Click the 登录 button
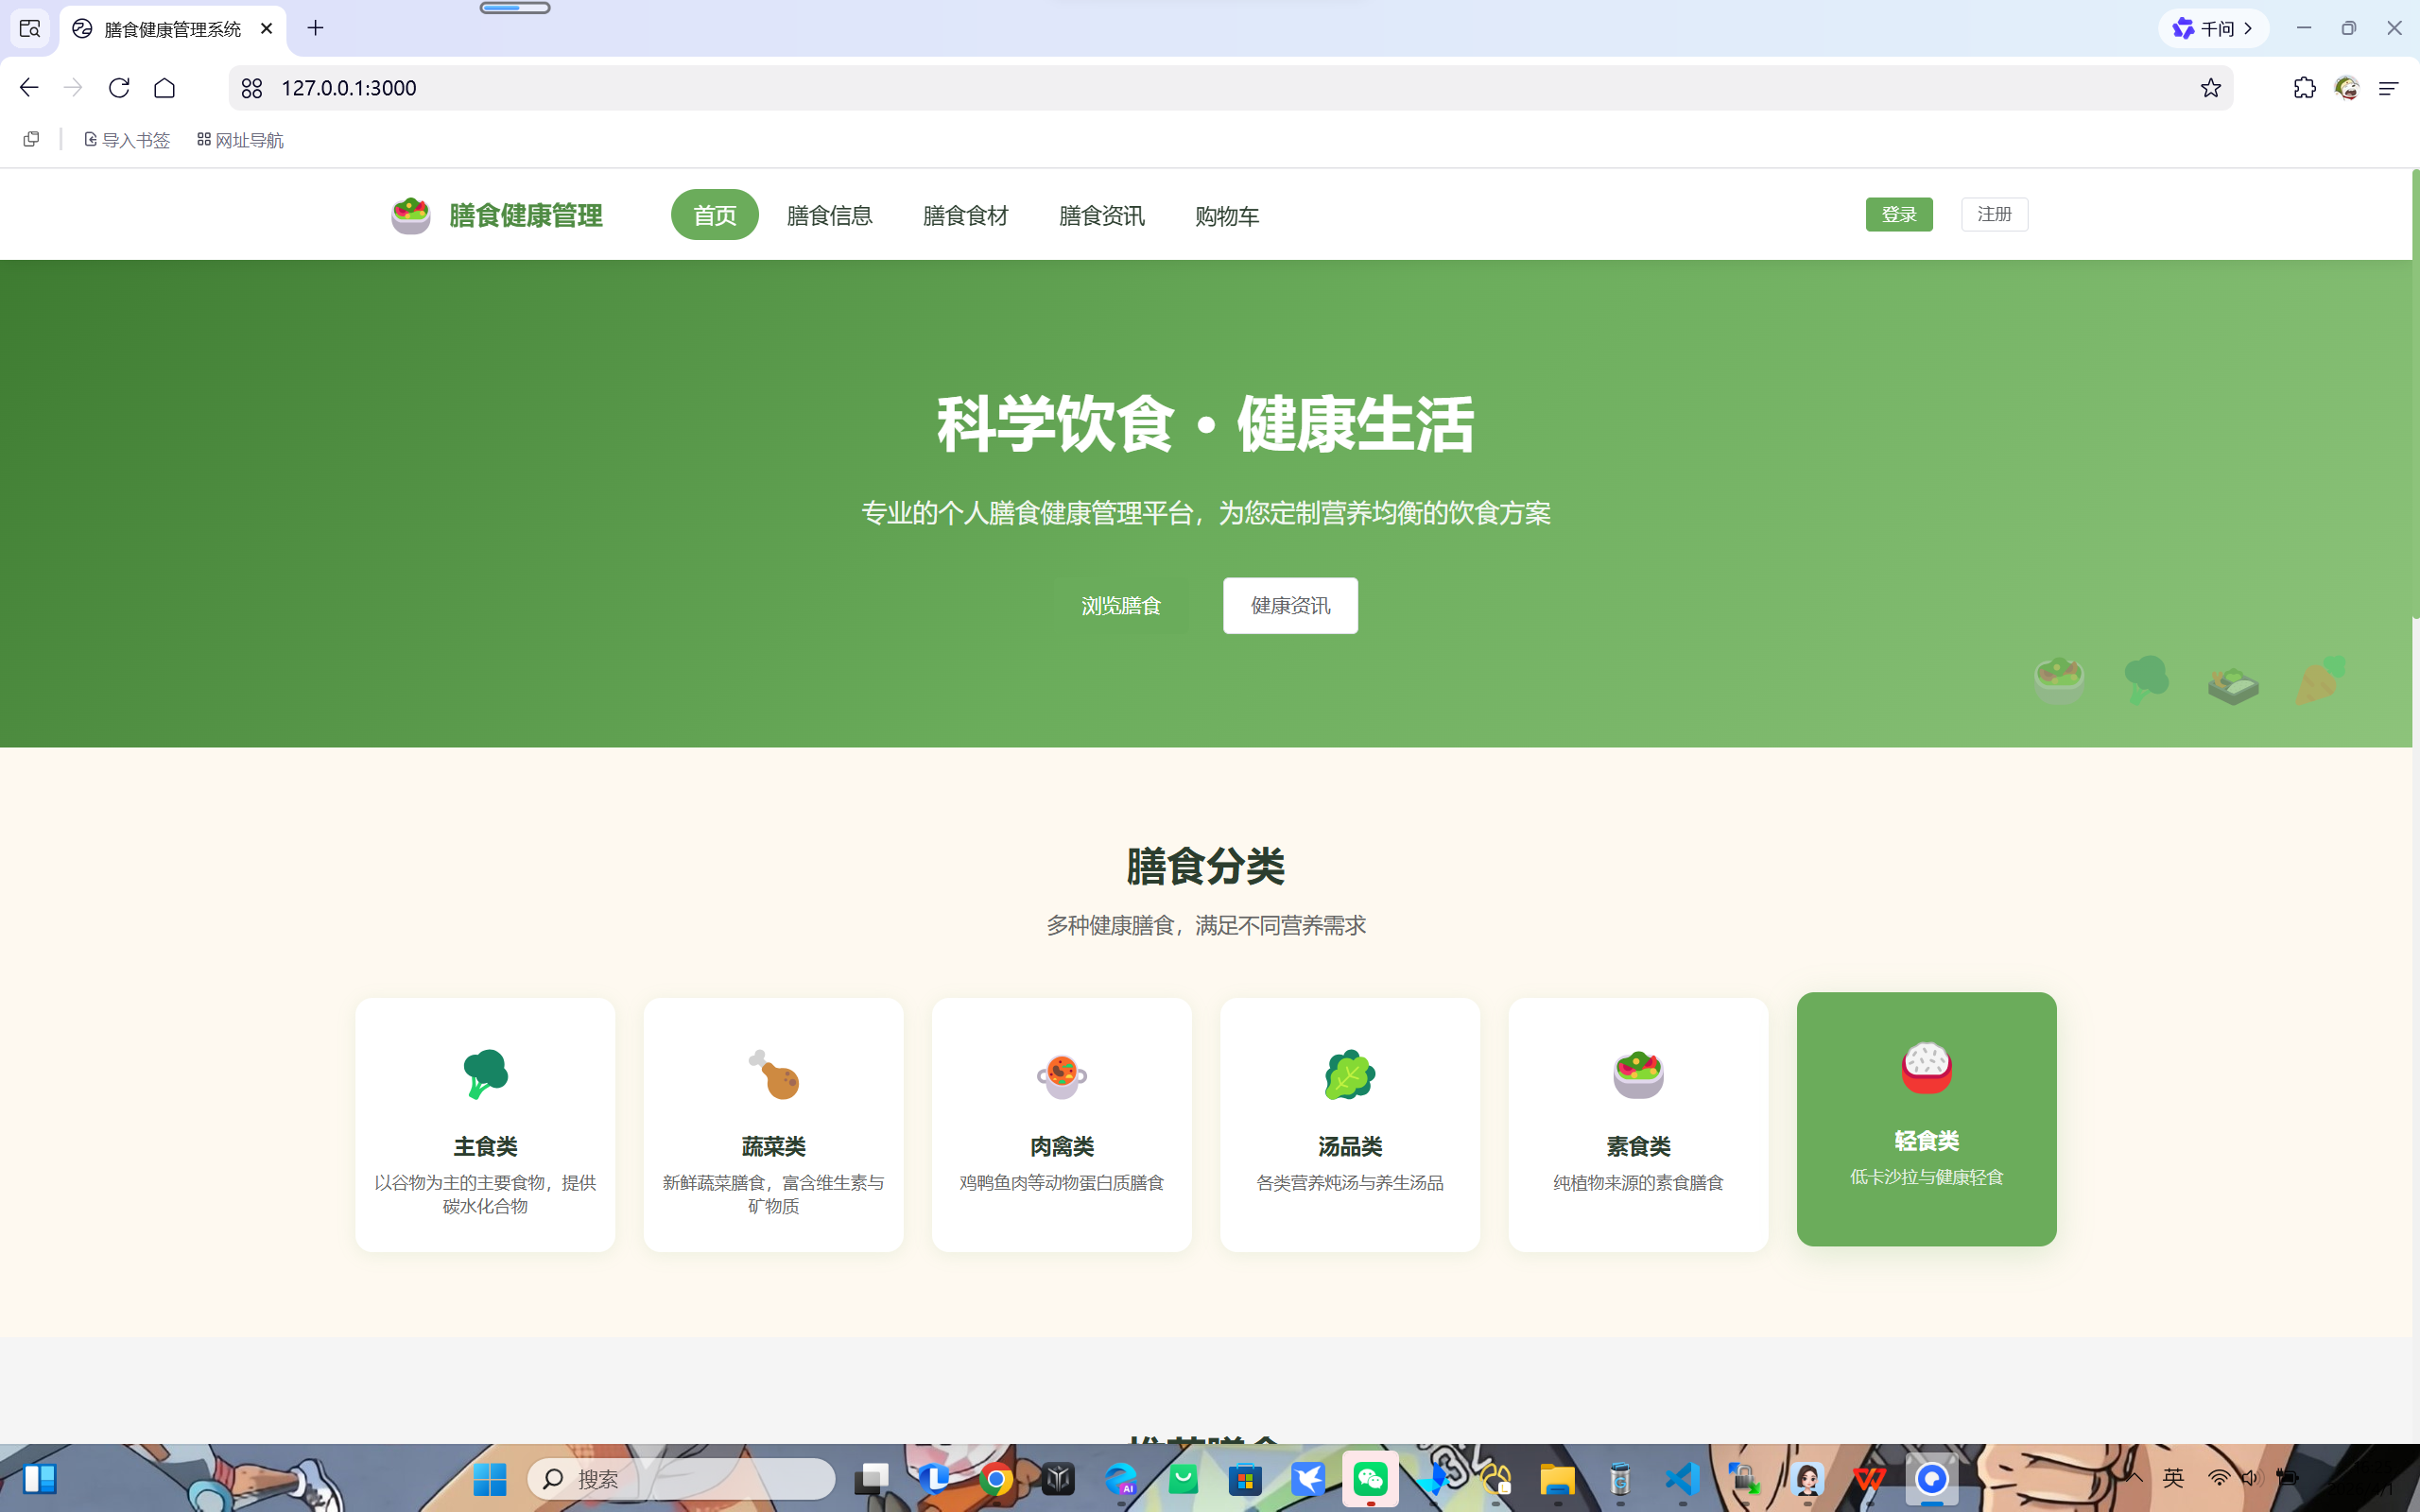Viewport: 2420px width, 1512px height. [x=1898, y=214]
